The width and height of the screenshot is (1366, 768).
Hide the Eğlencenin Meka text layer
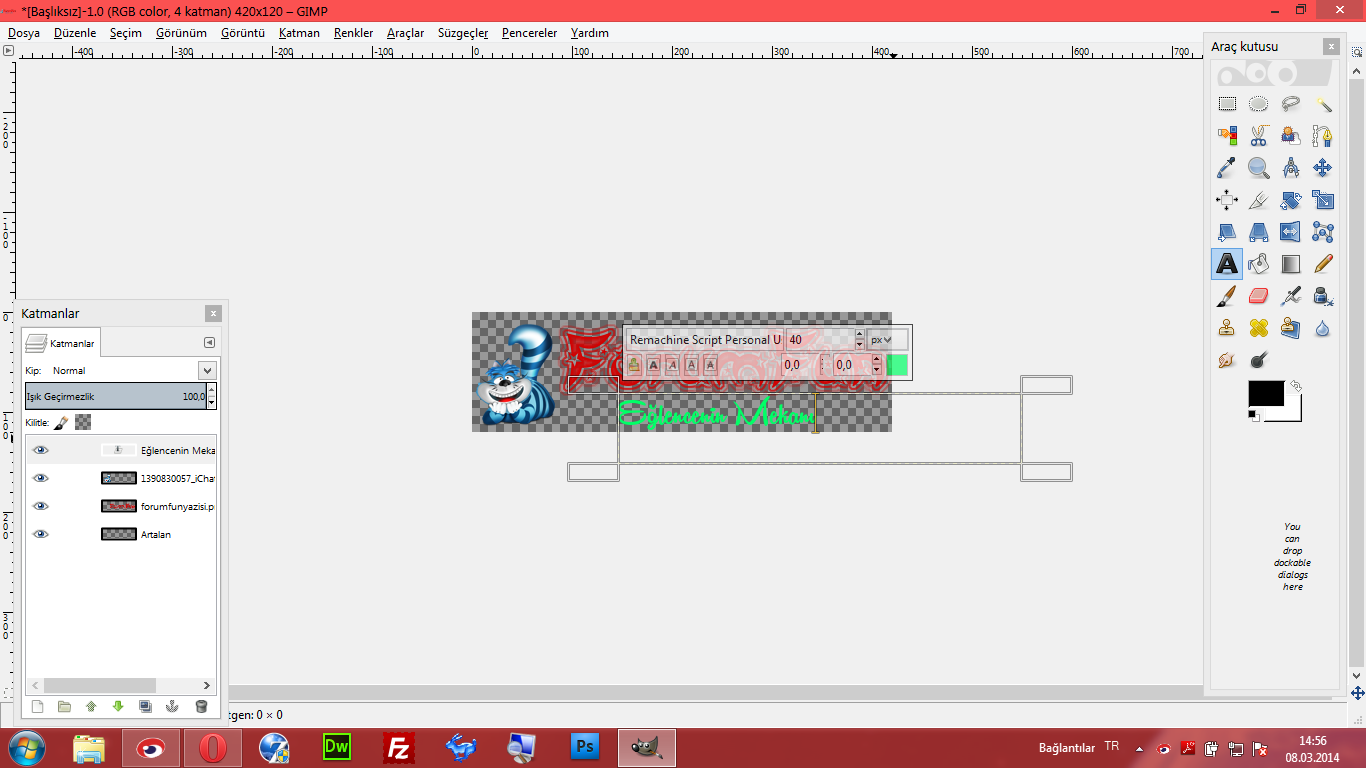point(41,450)
